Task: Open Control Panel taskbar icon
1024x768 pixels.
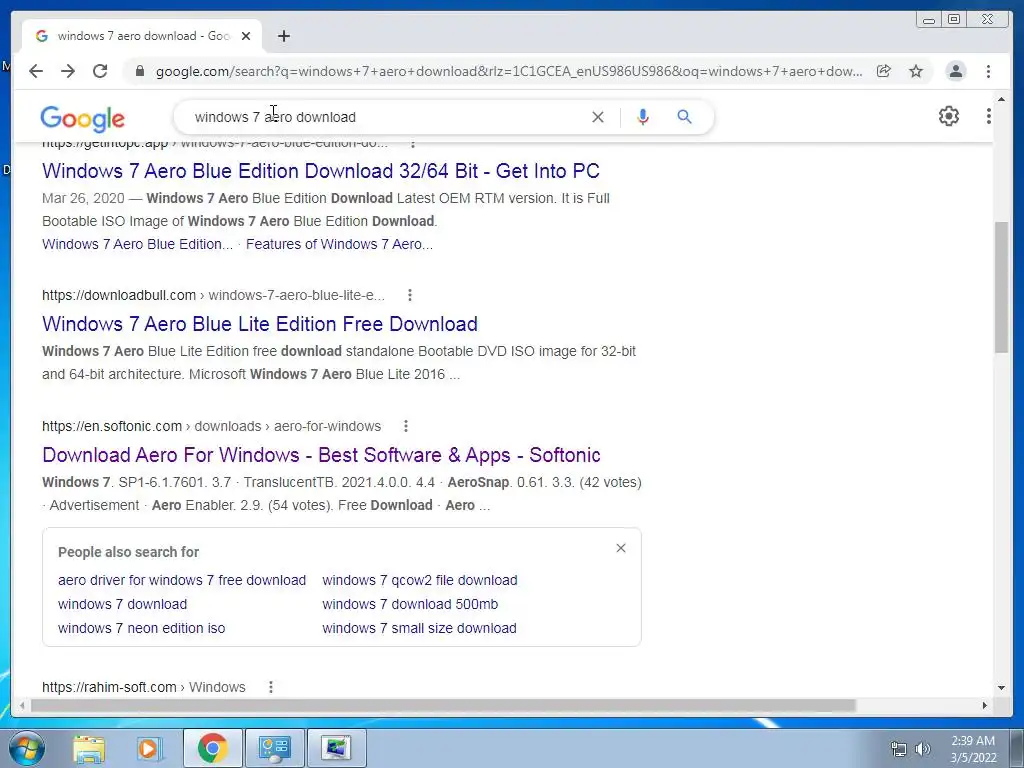Action: 274,748
